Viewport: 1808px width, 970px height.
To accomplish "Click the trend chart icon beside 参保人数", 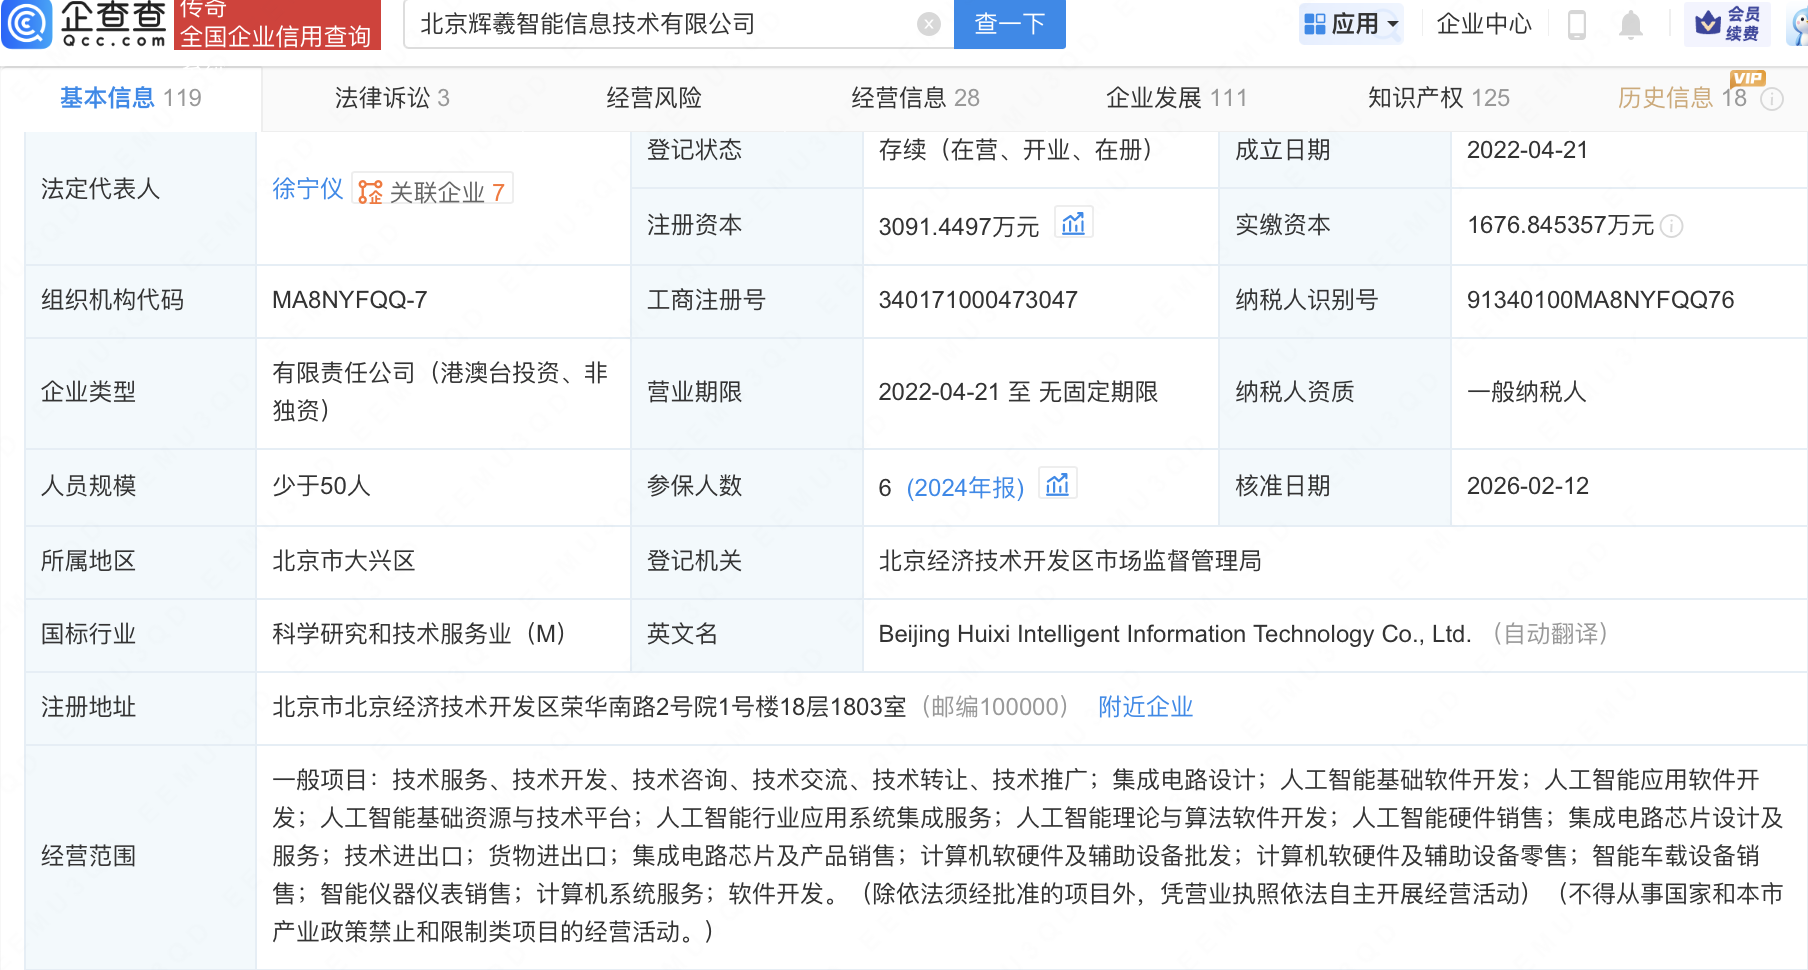I will pyautogui.click(x=1058, y=485).
